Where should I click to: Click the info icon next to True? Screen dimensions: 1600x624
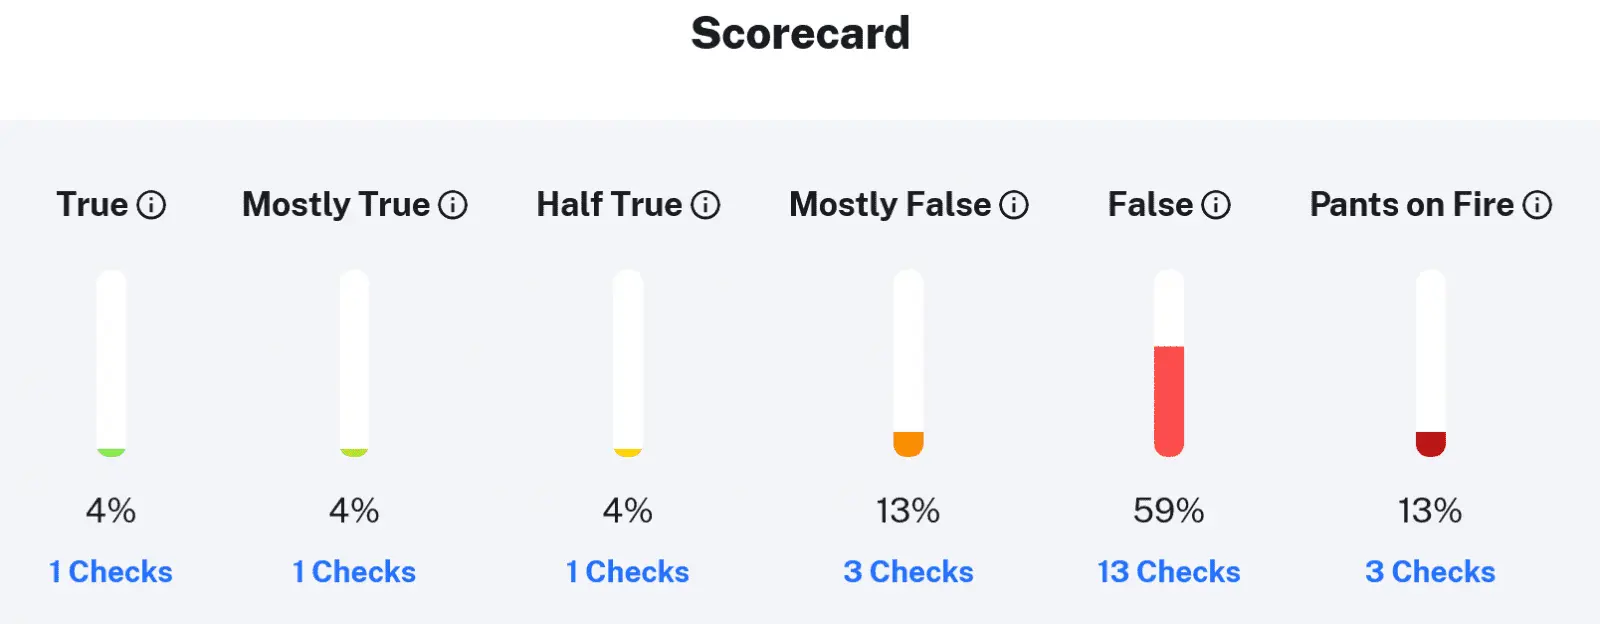[151, 205]
